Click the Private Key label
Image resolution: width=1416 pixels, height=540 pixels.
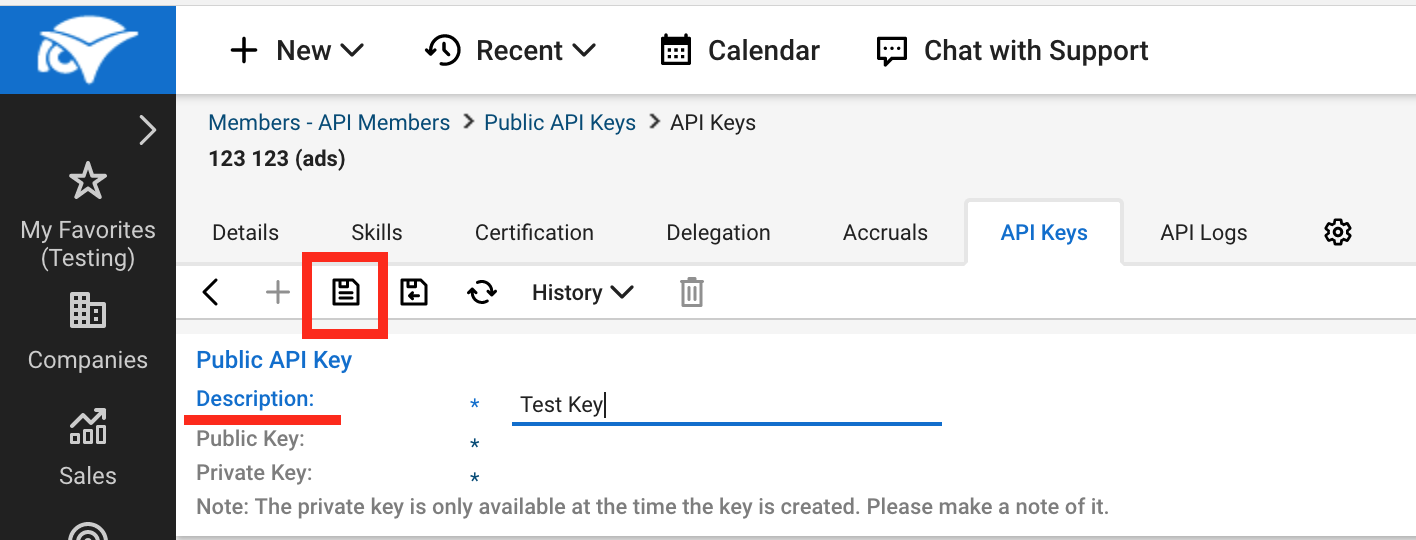(x=254, y=472)
